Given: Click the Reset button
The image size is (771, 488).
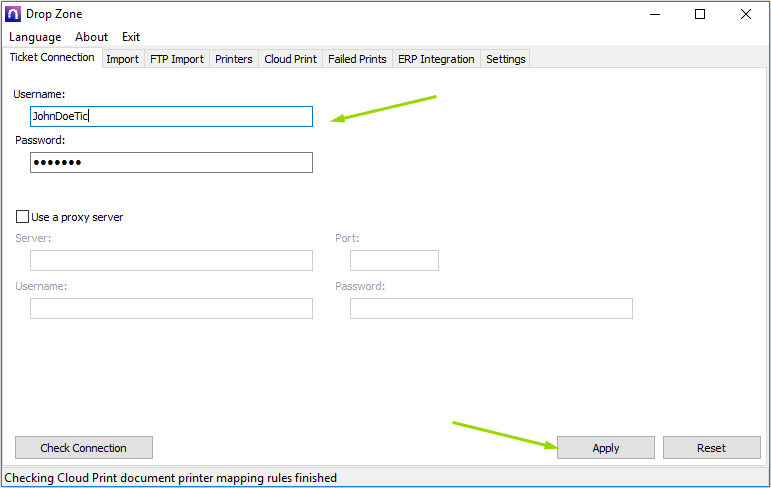Looking at the screenshot, I should coord(712,448).
